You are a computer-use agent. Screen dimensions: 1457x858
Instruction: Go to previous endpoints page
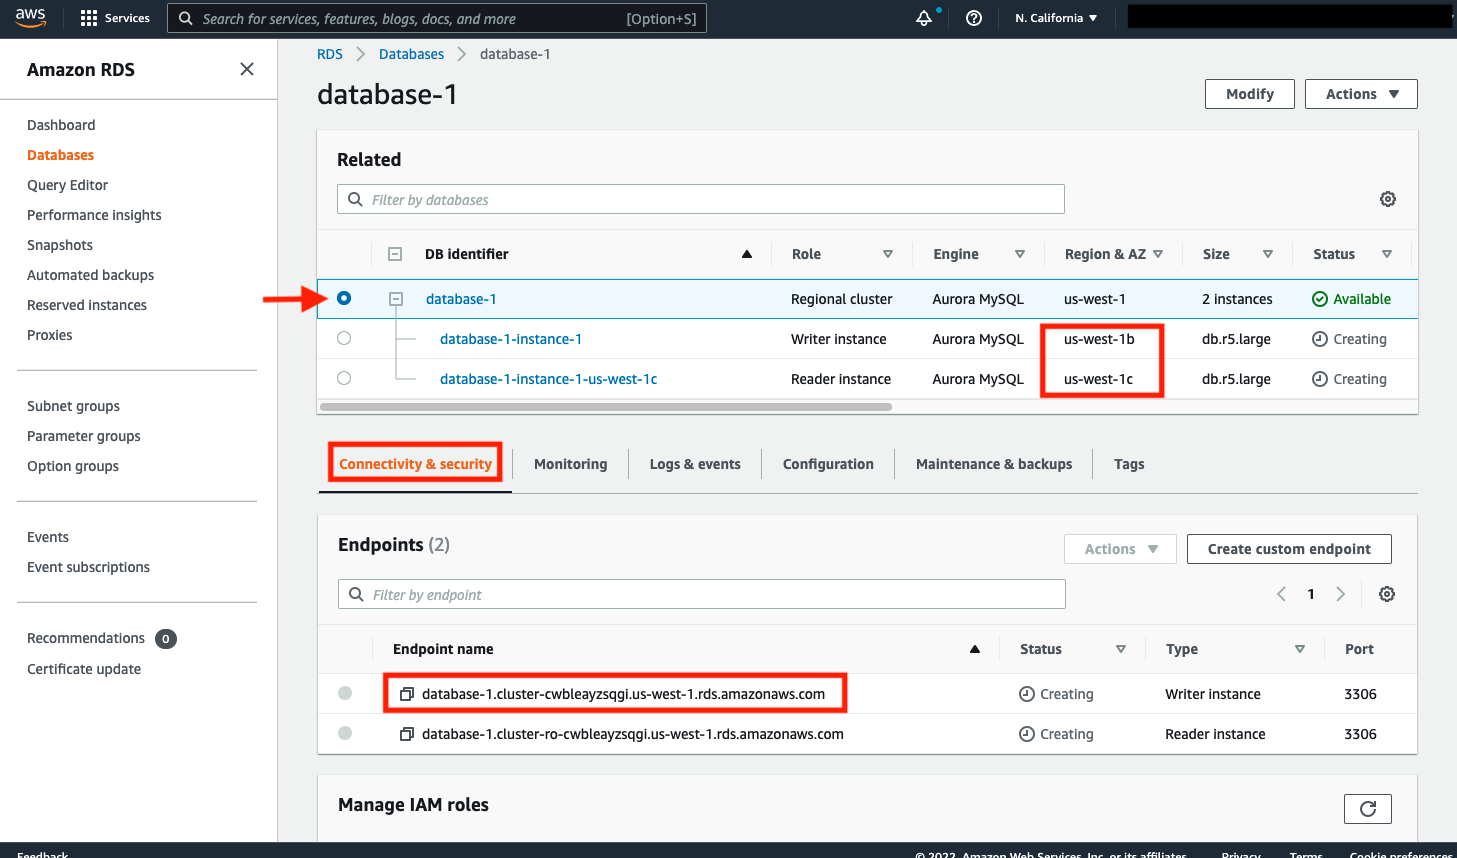pos(1281,594)
